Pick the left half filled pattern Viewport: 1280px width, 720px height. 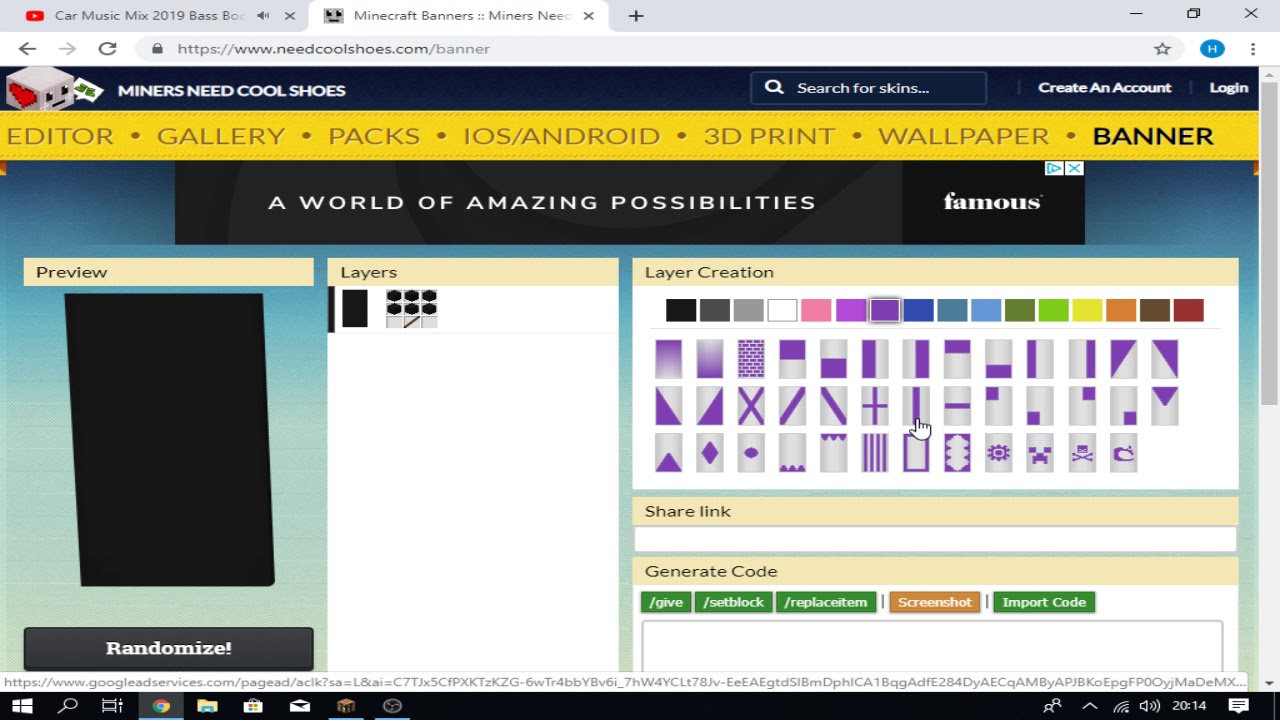875,359
